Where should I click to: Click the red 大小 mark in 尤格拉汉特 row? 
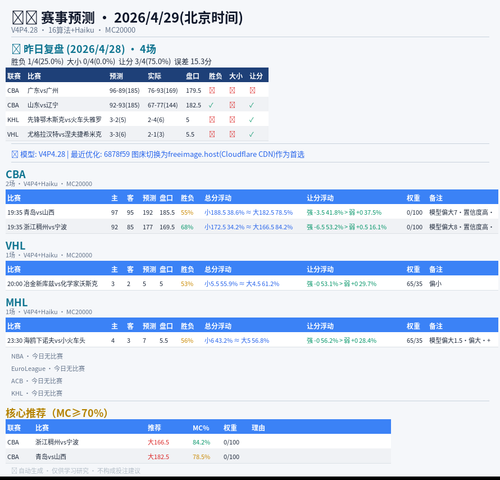(x=232, y=134)
